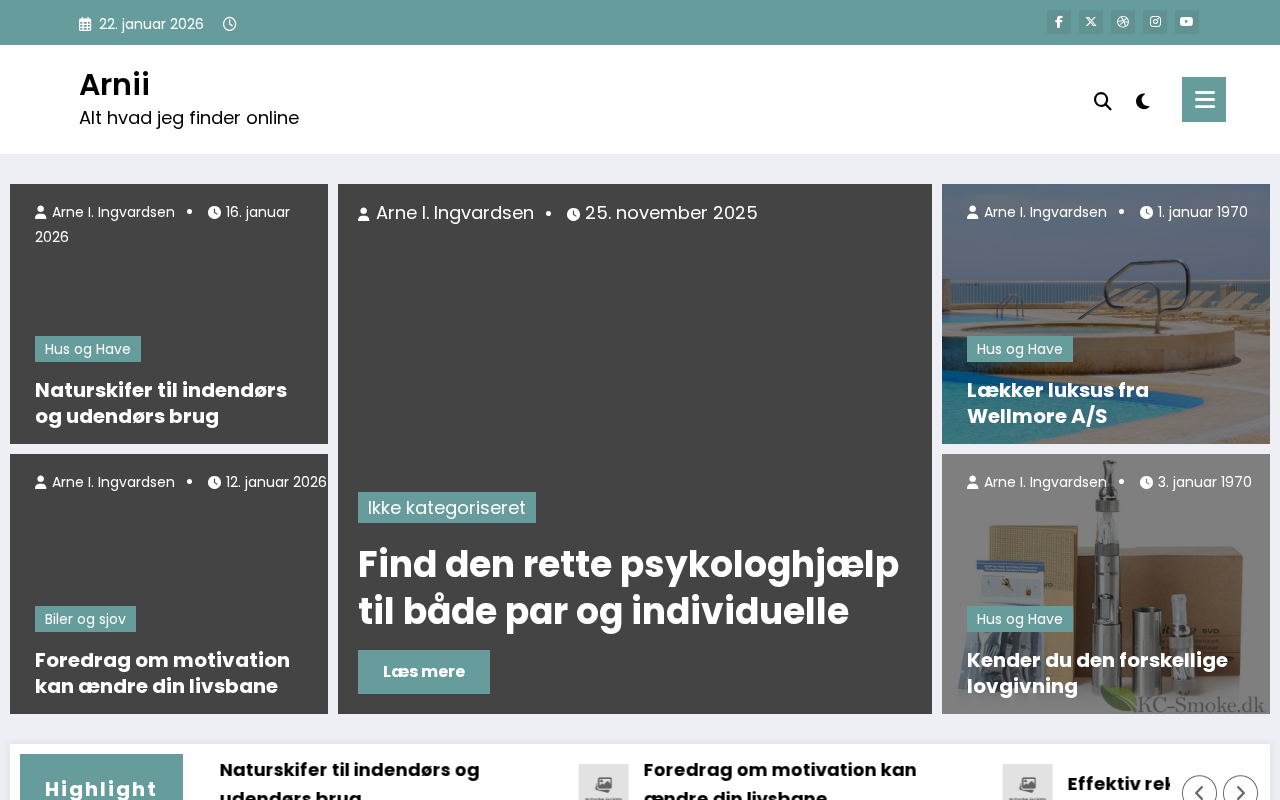Click the "Læs mere" button

424,672
